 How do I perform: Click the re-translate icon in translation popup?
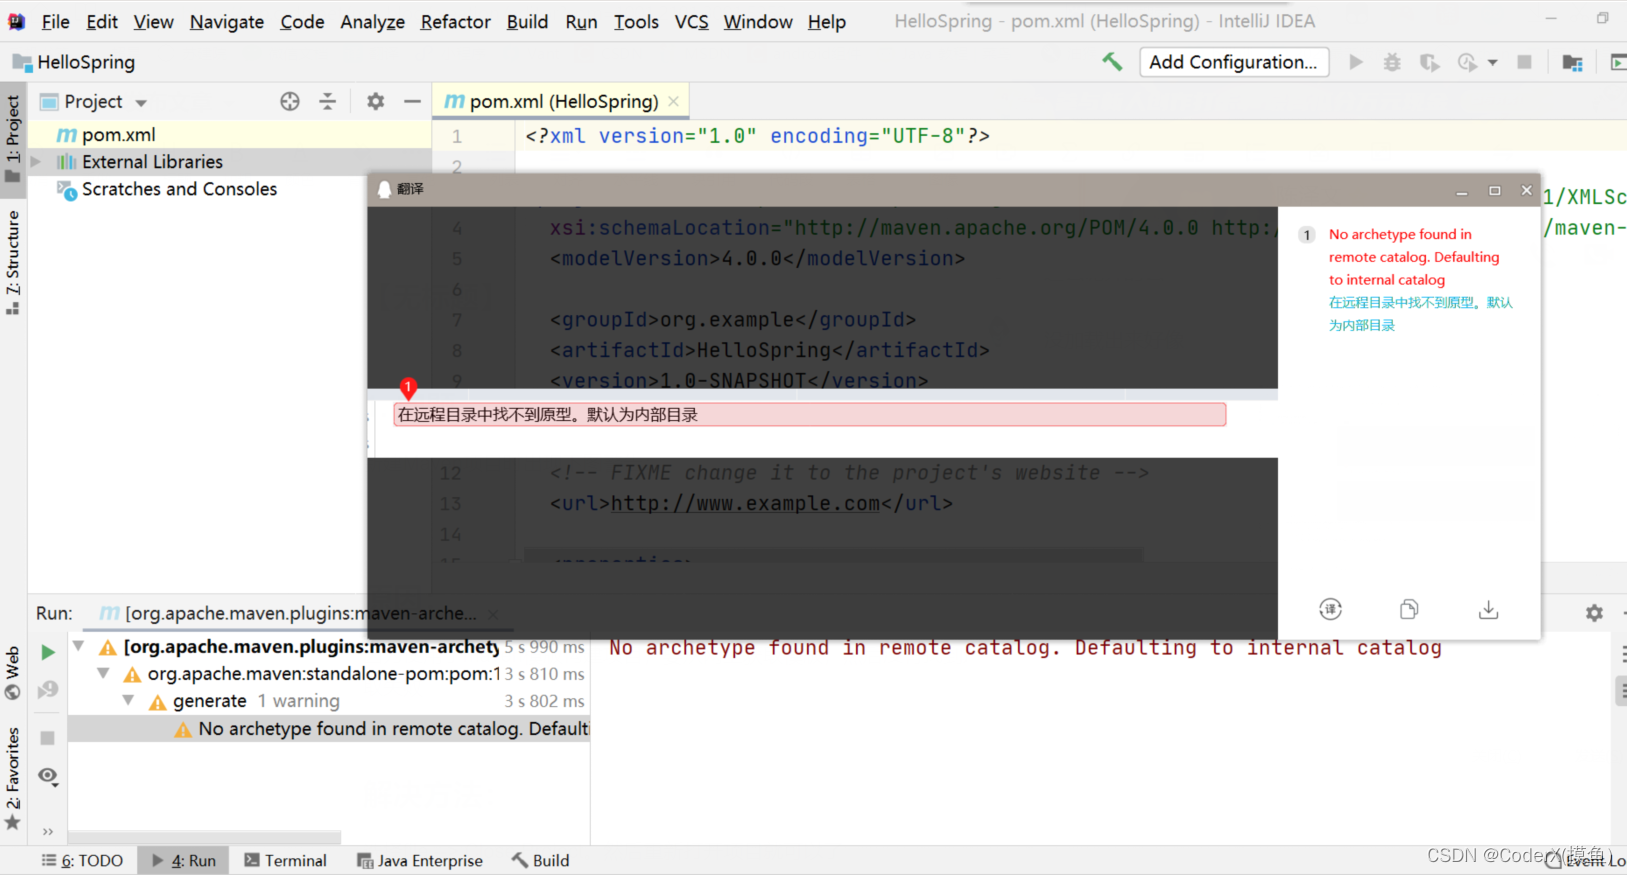pyautogui.click(x=1330, y=609)
